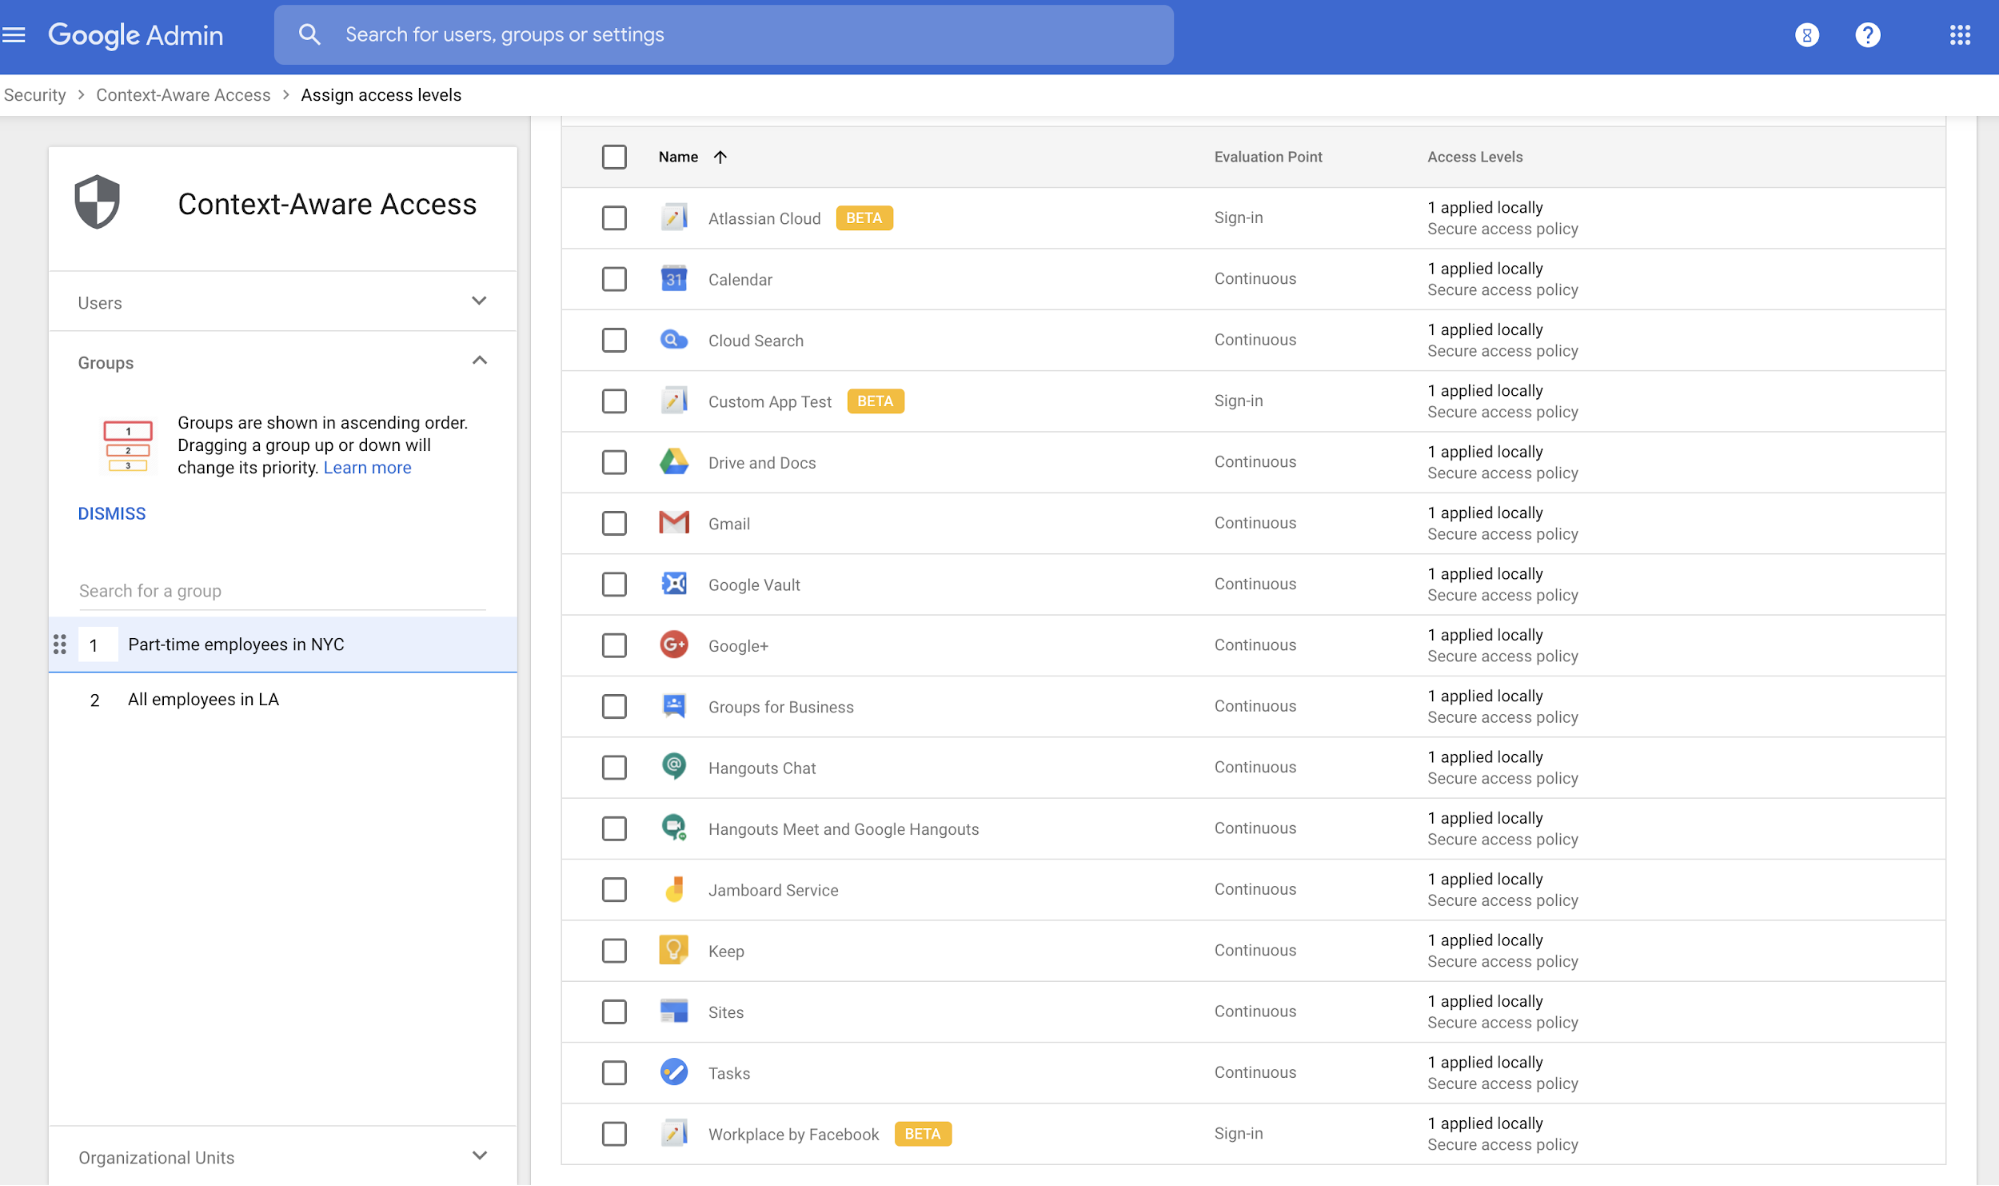Screen dimensions: 1999x1186
Task: Collapse the Groups section chevron
Action: coord(479,360)
